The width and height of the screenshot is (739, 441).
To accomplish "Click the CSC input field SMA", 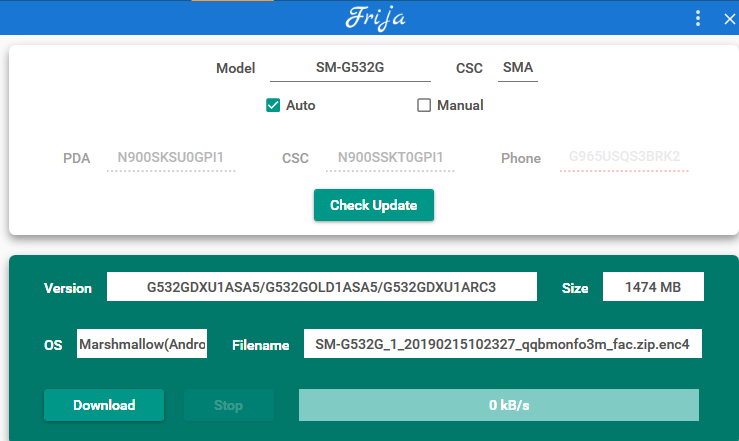I will [x=517, y=68].
